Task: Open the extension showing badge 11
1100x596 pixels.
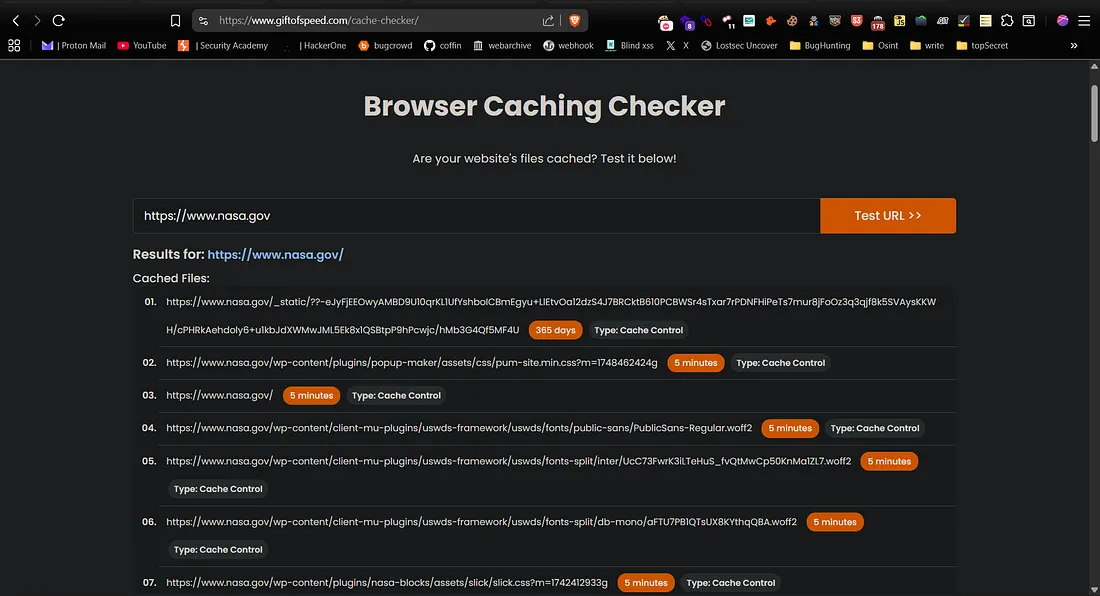Action: click(728, 22)
